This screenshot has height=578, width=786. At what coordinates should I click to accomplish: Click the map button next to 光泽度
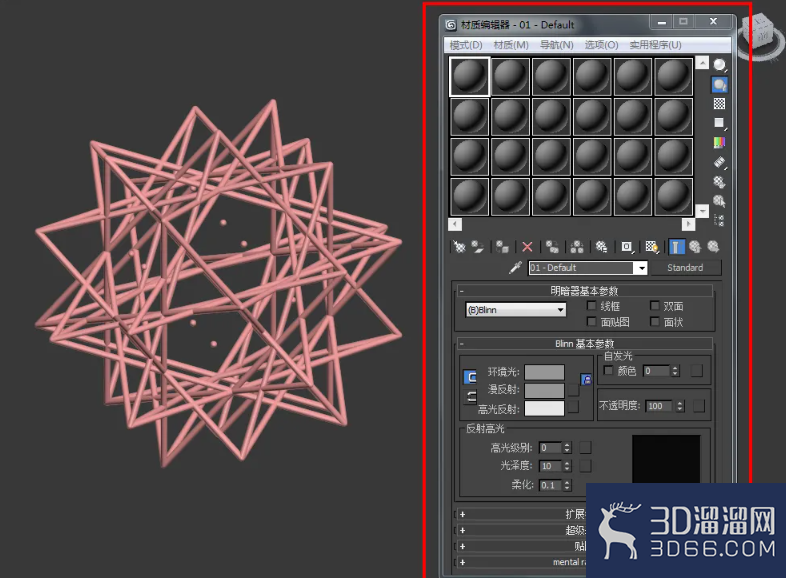[x=585, y=466]
